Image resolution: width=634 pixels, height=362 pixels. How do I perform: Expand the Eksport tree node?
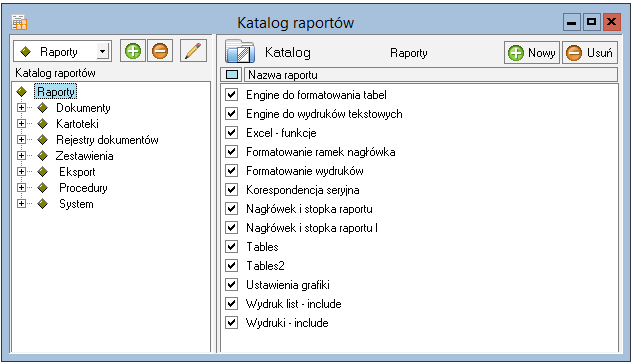coord(21,171)
